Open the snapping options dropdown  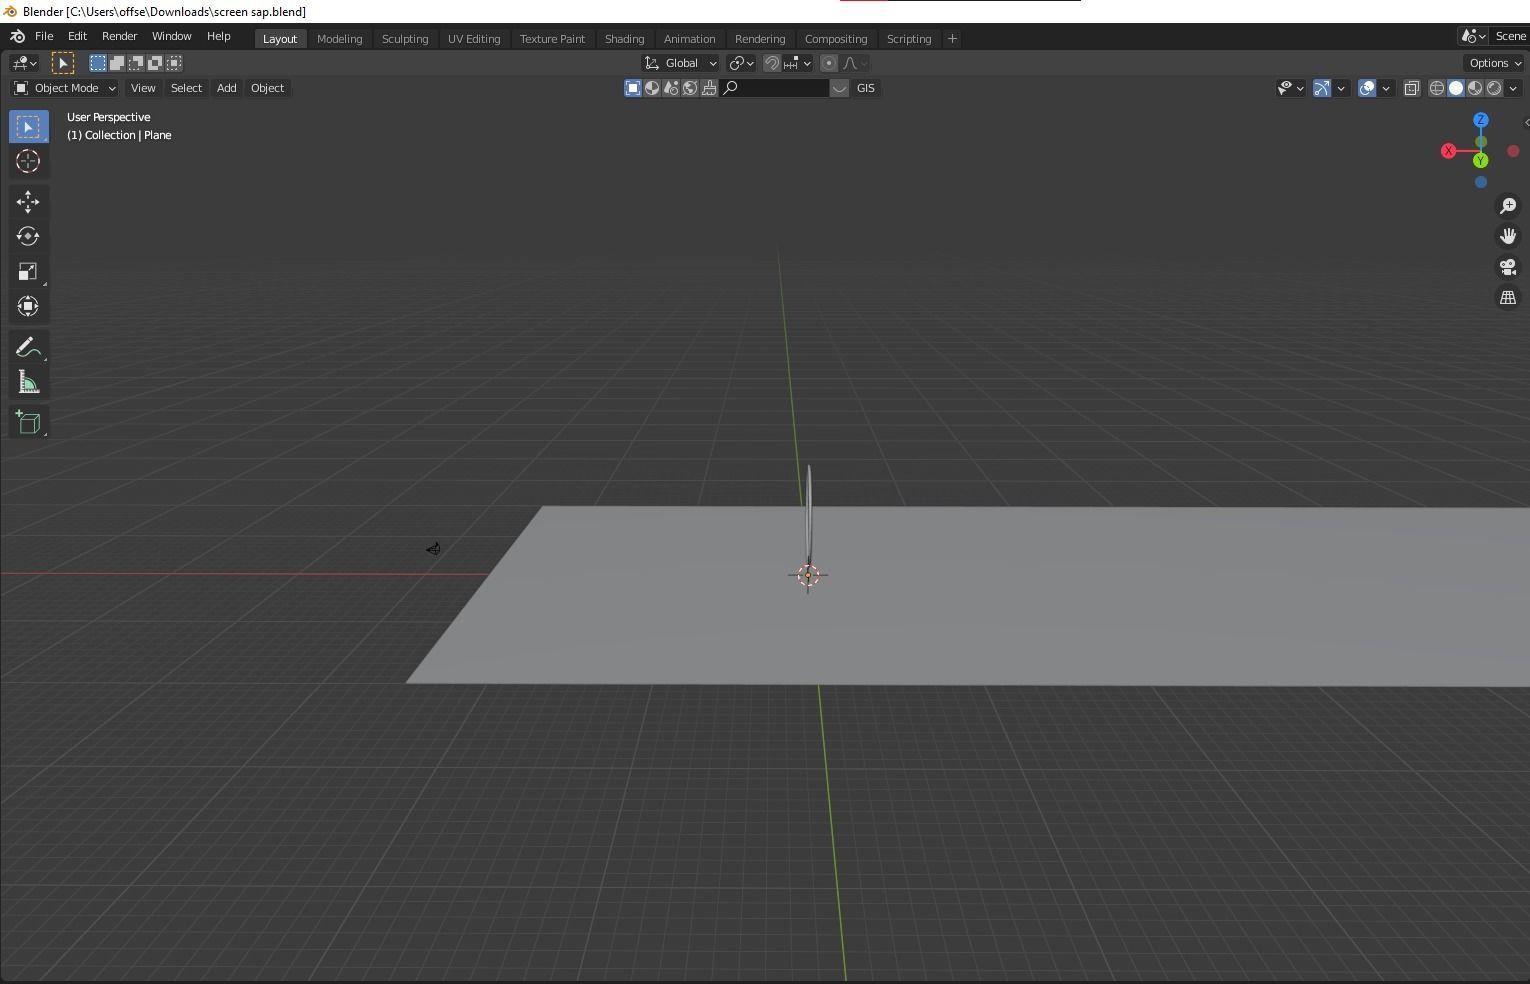click(x=797, y=63)
